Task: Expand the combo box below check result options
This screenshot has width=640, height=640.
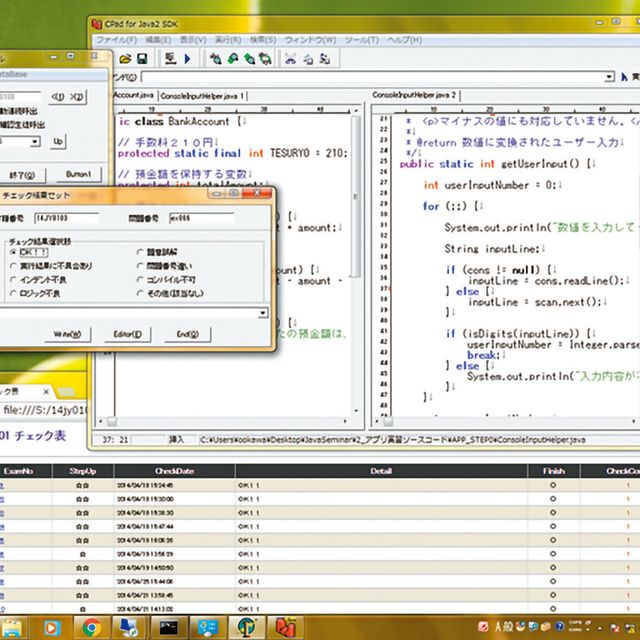Action: 263,313
